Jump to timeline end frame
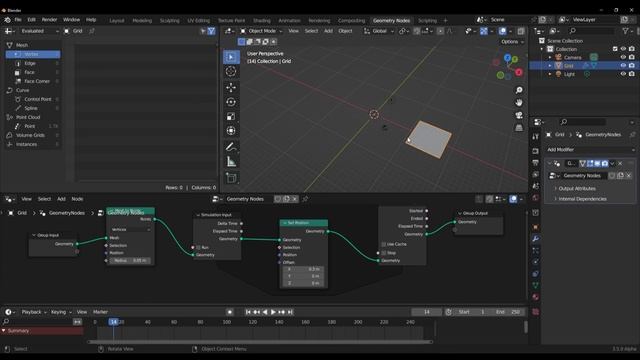Viewport: 640px width, 360px height. (290, 312)
